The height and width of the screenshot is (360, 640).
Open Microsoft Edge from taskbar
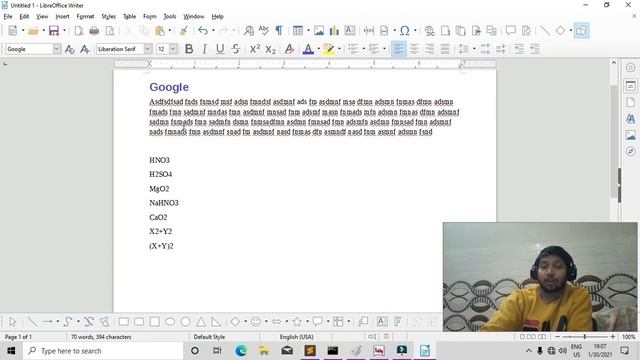[x=241, y=351]
